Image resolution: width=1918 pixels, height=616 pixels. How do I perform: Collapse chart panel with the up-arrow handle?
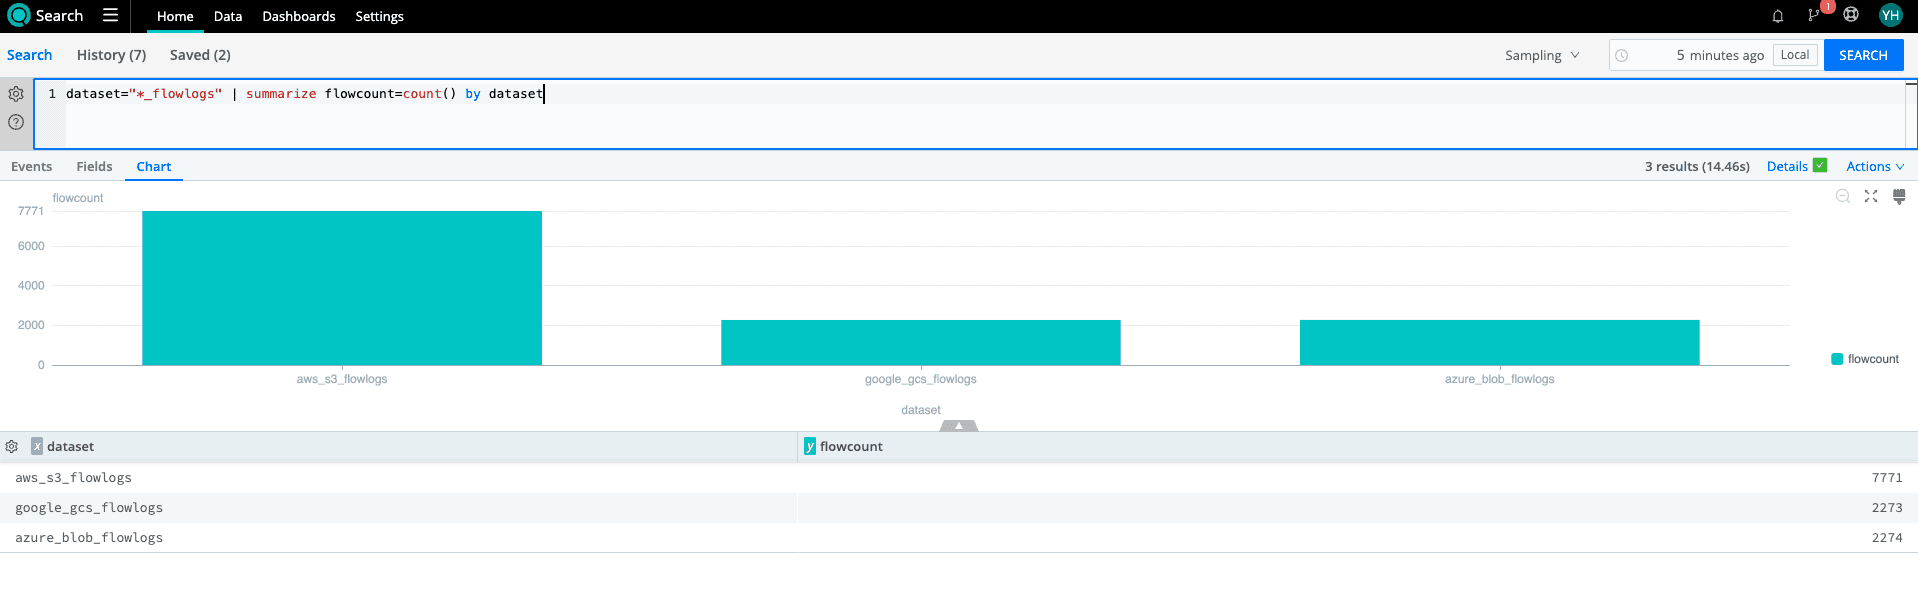click(959, 426)
